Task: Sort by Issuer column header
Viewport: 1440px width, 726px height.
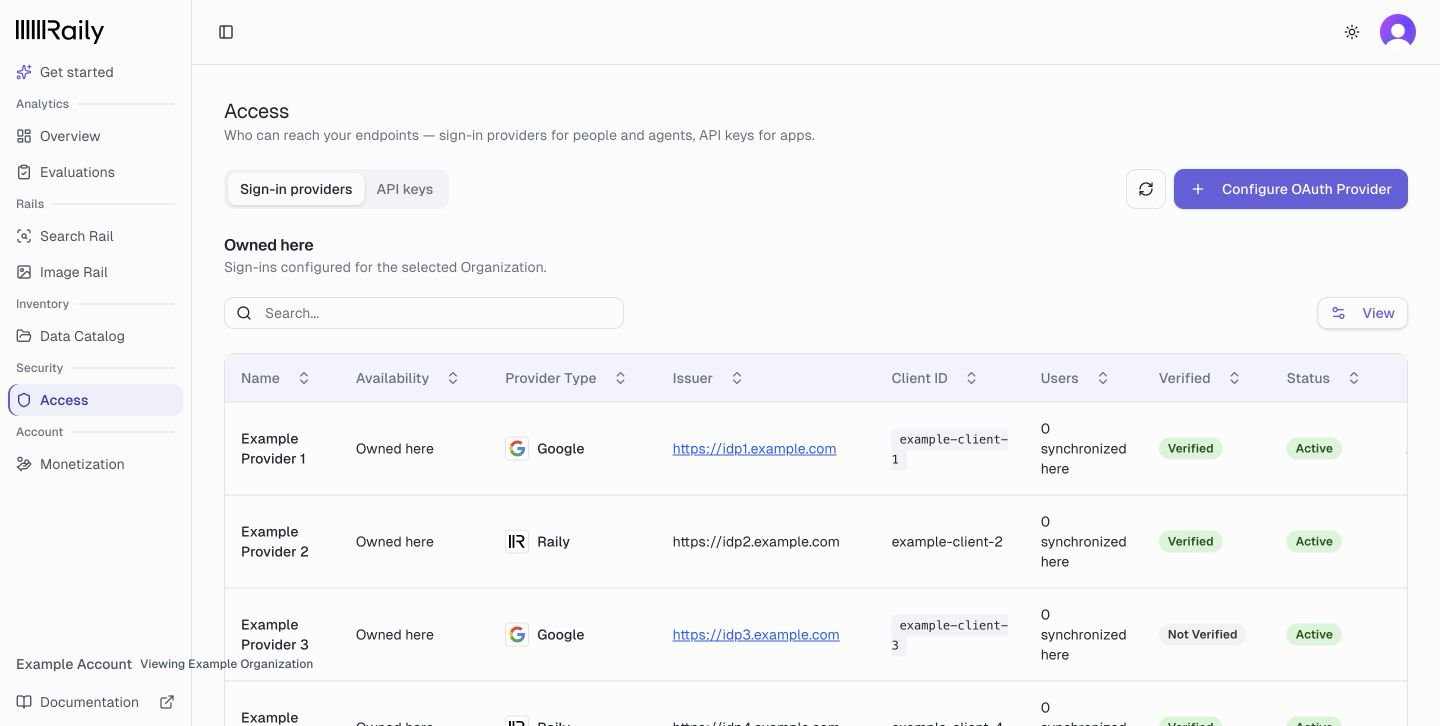Action: point(708,378)
